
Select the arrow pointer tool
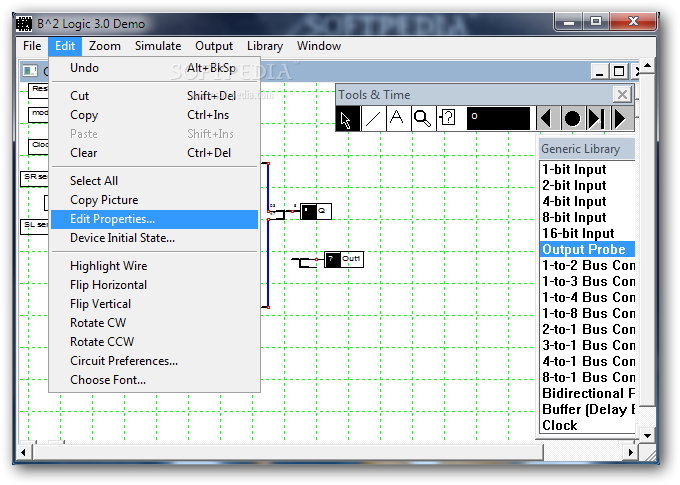(347, 119)
